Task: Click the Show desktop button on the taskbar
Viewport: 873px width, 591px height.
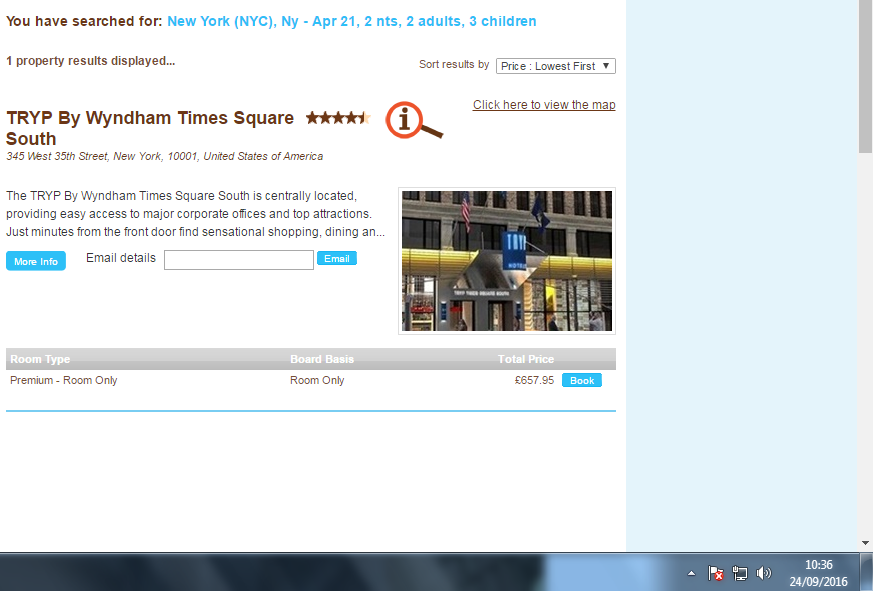Action: click(866, 572)
